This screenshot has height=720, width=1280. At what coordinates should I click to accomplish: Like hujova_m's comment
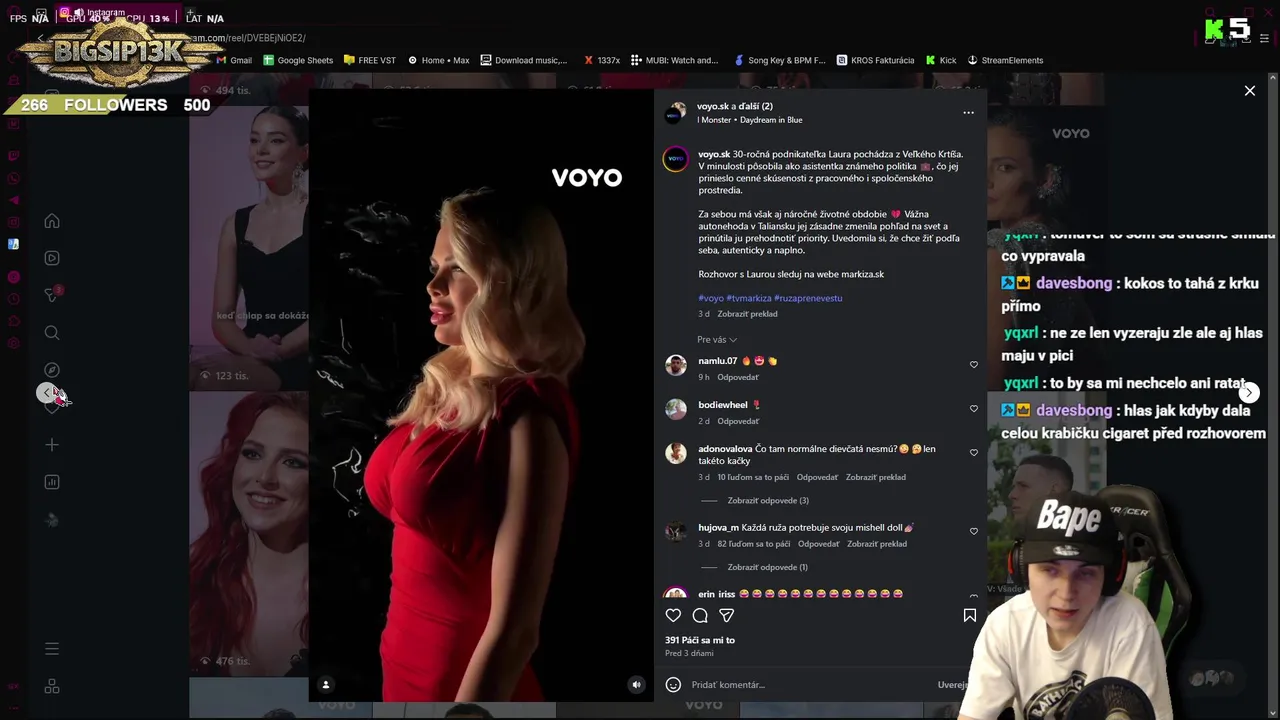point(974,532)
